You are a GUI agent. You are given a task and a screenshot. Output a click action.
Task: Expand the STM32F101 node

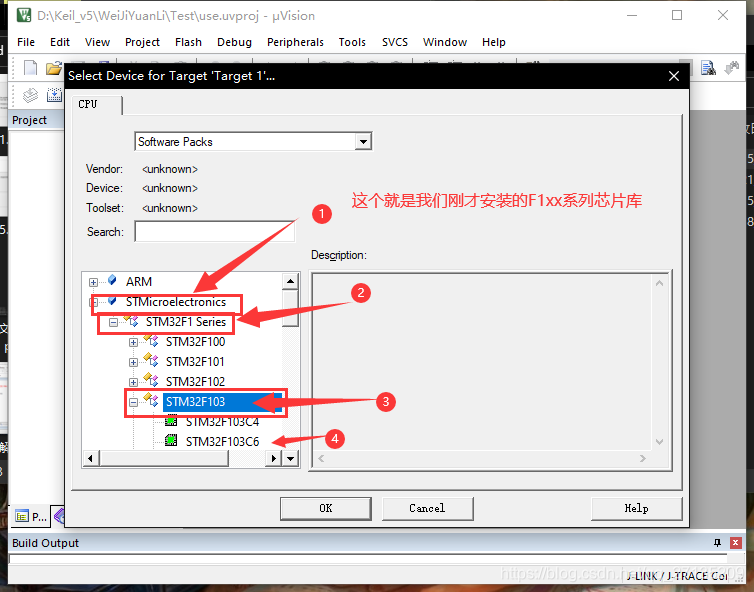133,362
